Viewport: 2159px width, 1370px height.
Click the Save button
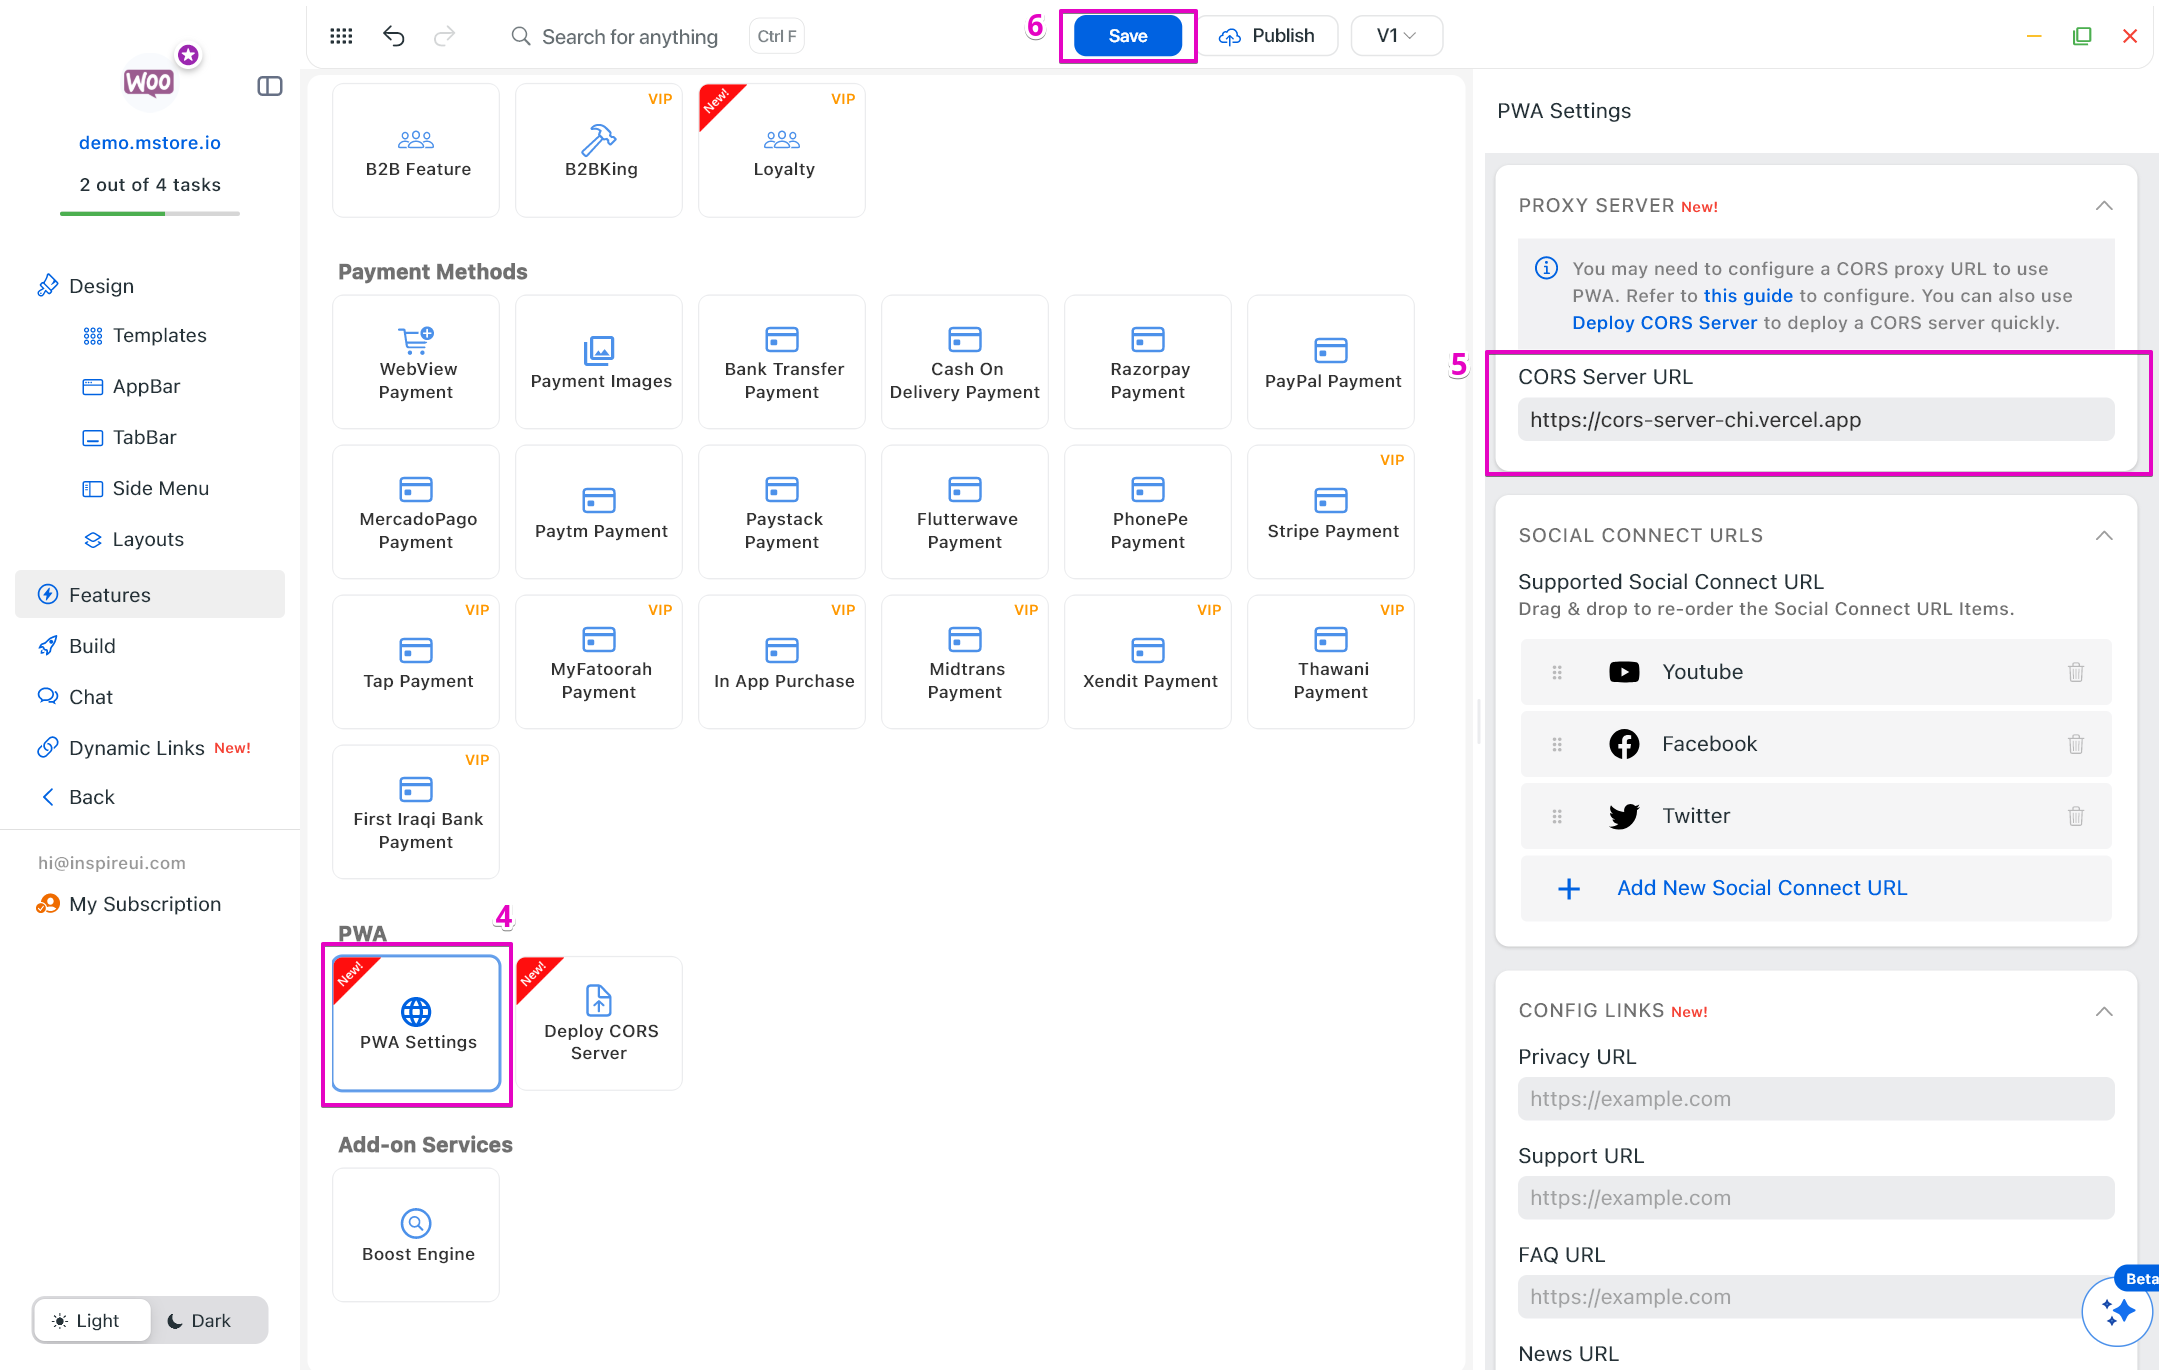pos(1127,36)
